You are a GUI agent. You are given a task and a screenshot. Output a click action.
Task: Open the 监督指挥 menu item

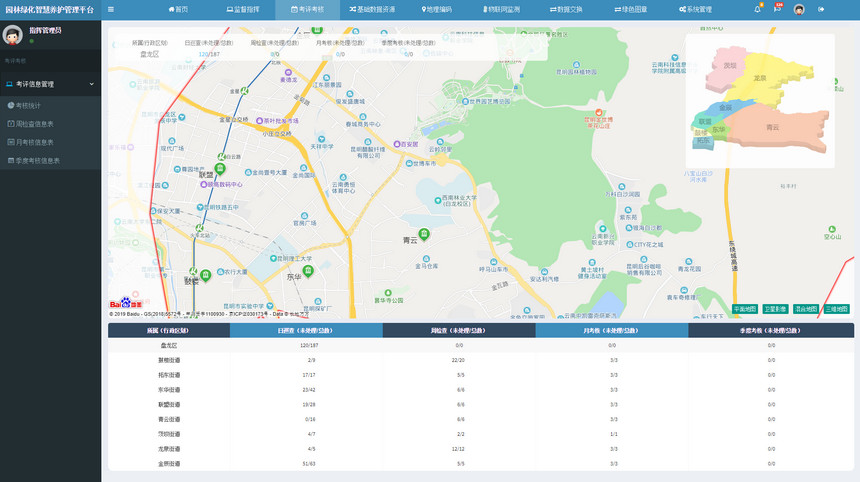tap(242, 9)
